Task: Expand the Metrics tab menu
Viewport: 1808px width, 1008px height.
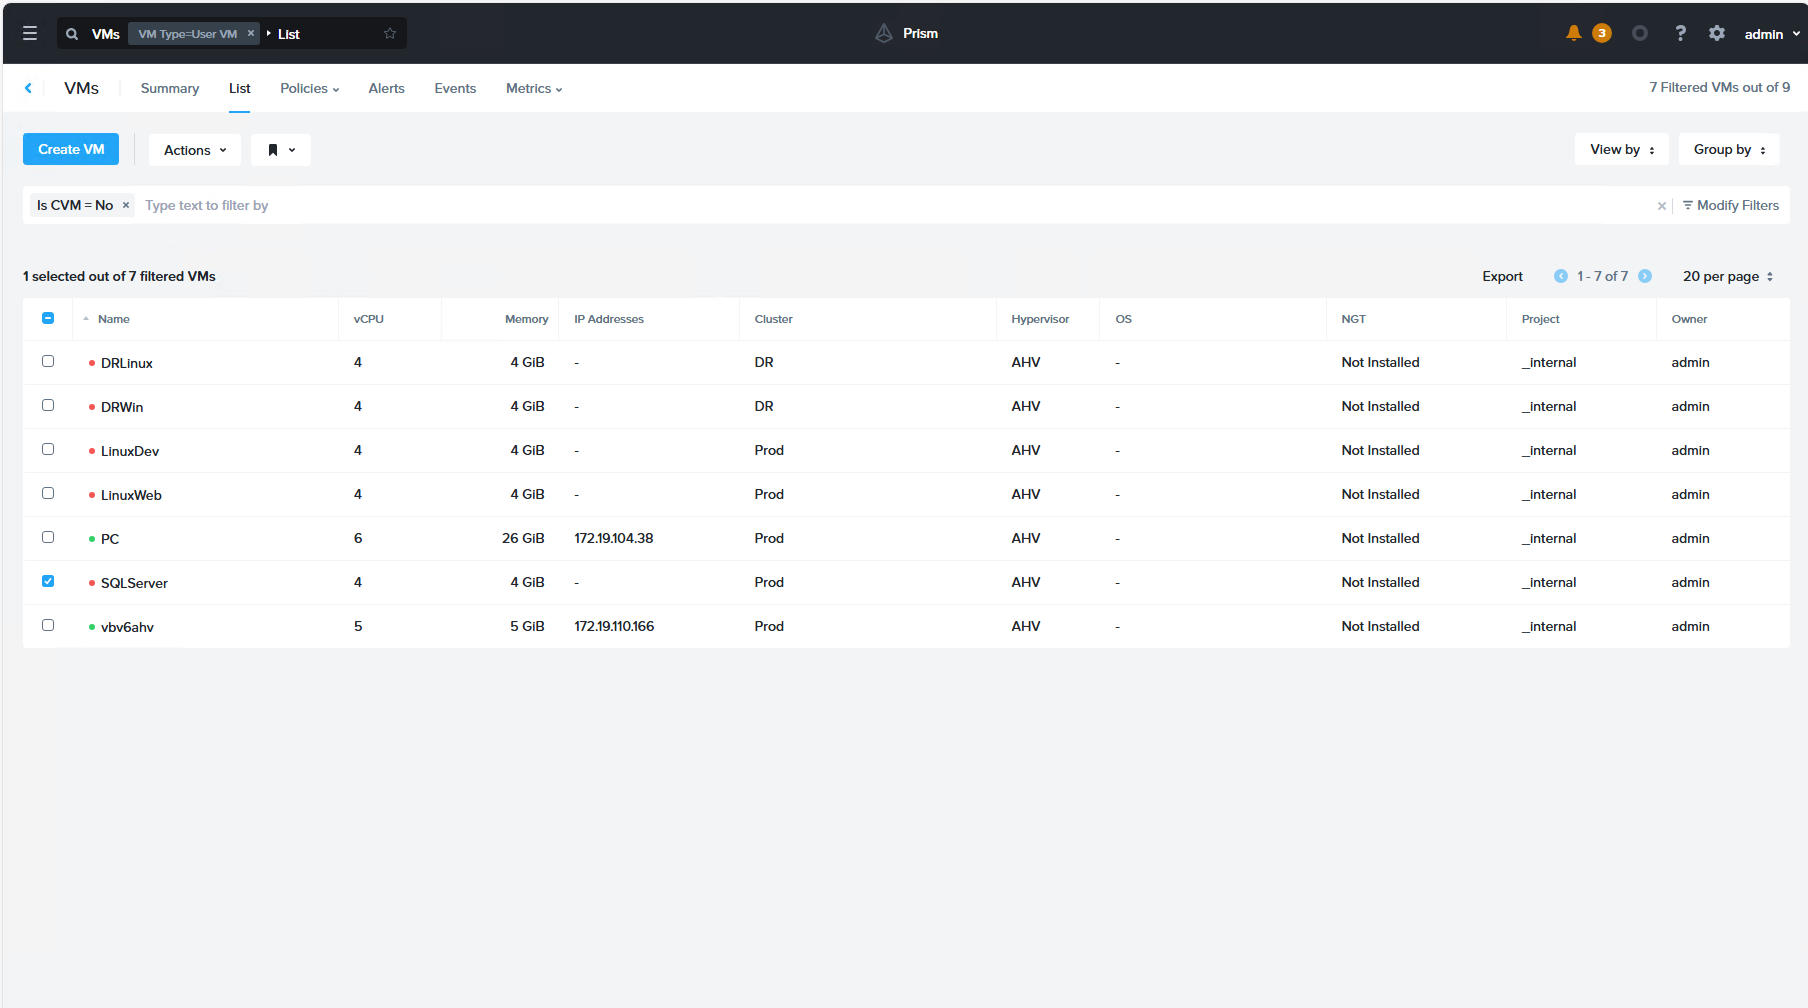Action: 534,88
